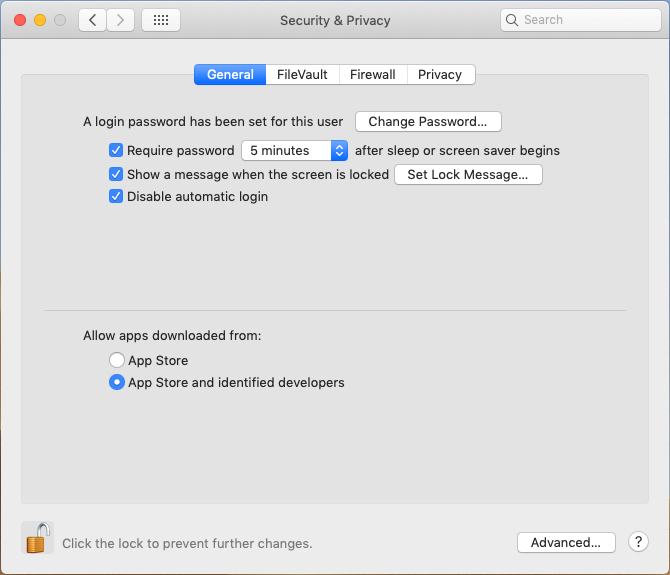Screen dimensions: 670x575
Task: Choose App Store and identified developers
Action: coord(117,383)
